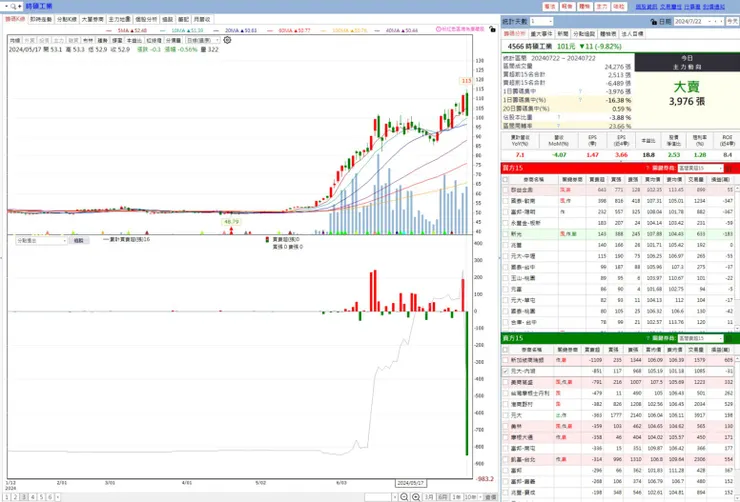
Task: Sort the 買方15 table by the 交易量 column
Action: point(696,179)
